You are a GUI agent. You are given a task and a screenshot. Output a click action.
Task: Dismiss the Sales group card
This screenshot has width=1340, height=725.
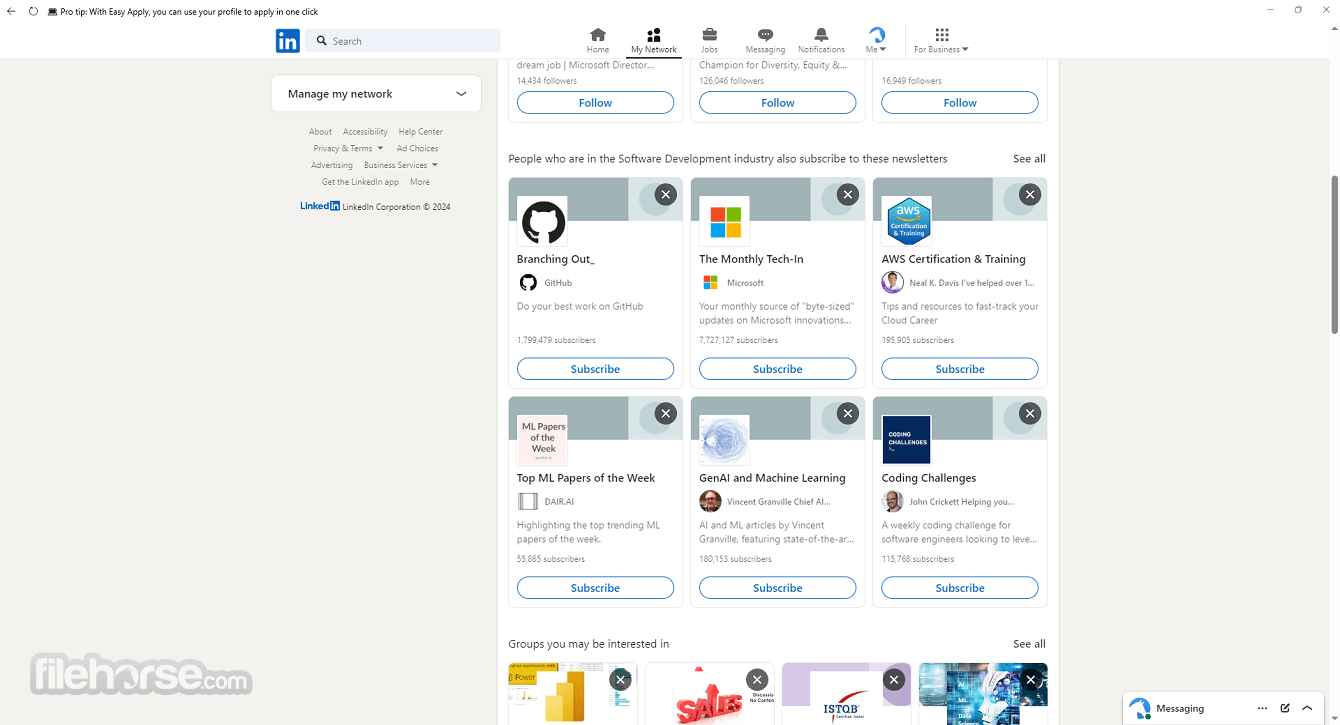[x=758, y=680]
